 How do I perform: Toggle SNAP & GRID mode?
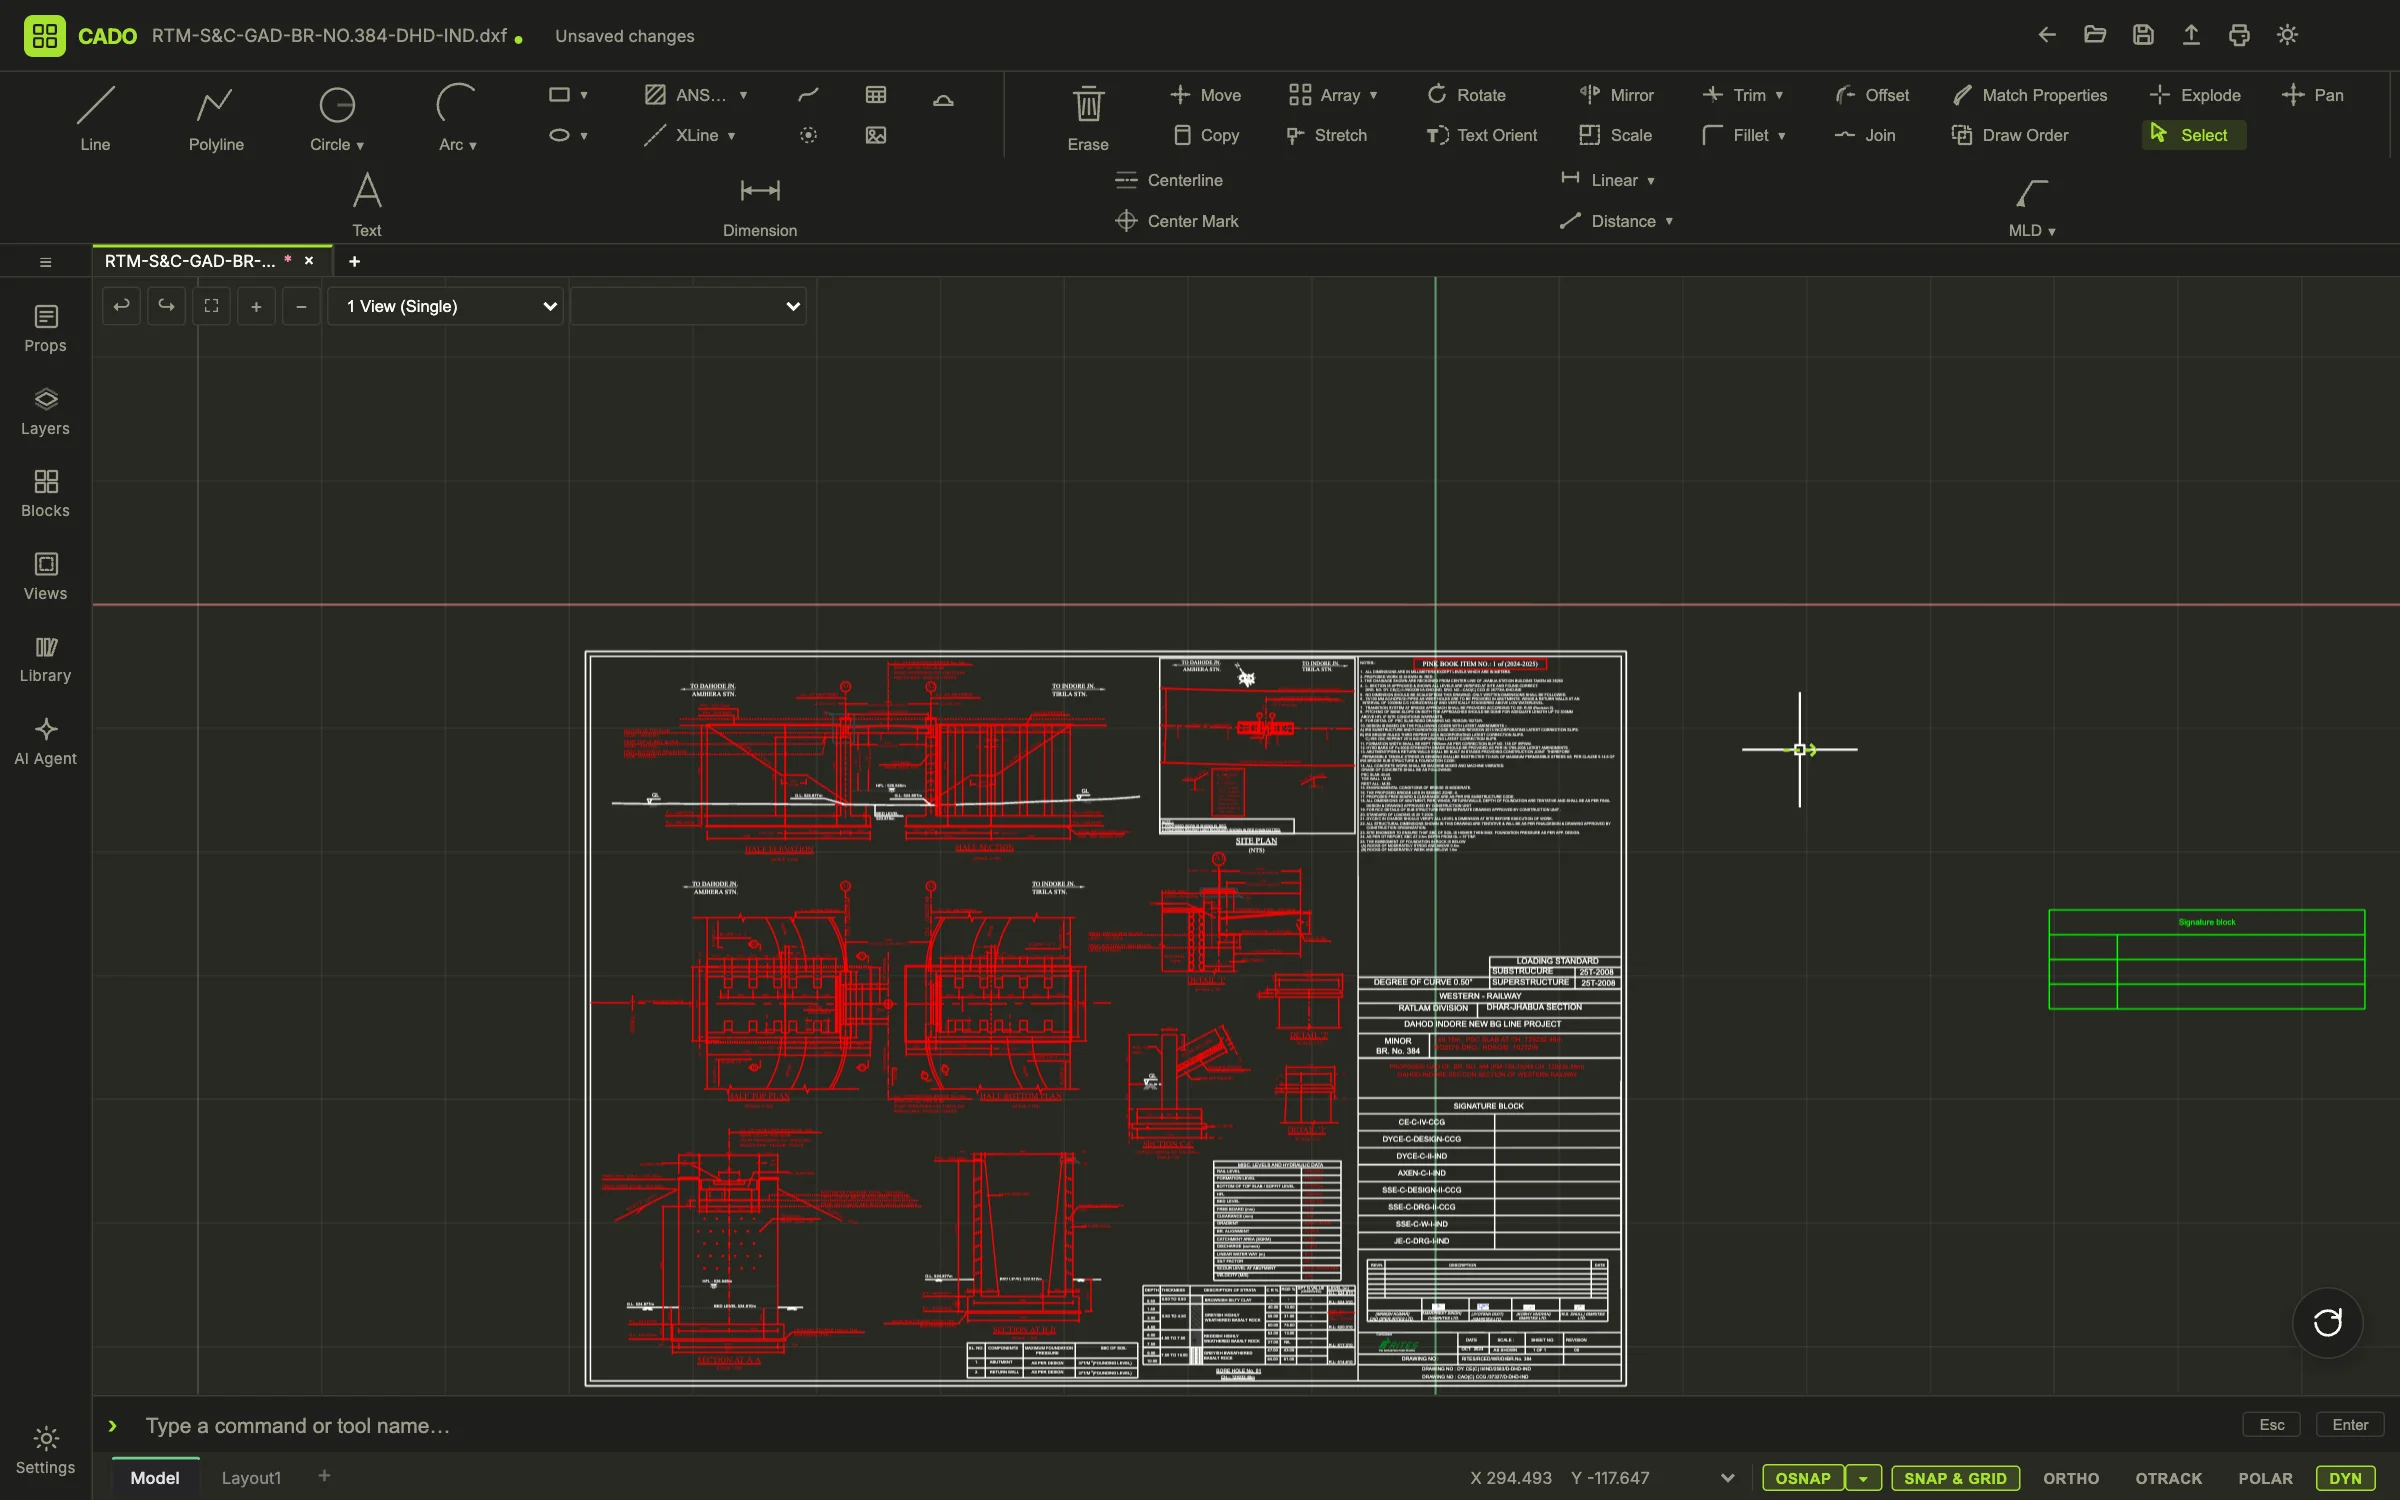point(1955,1478)
